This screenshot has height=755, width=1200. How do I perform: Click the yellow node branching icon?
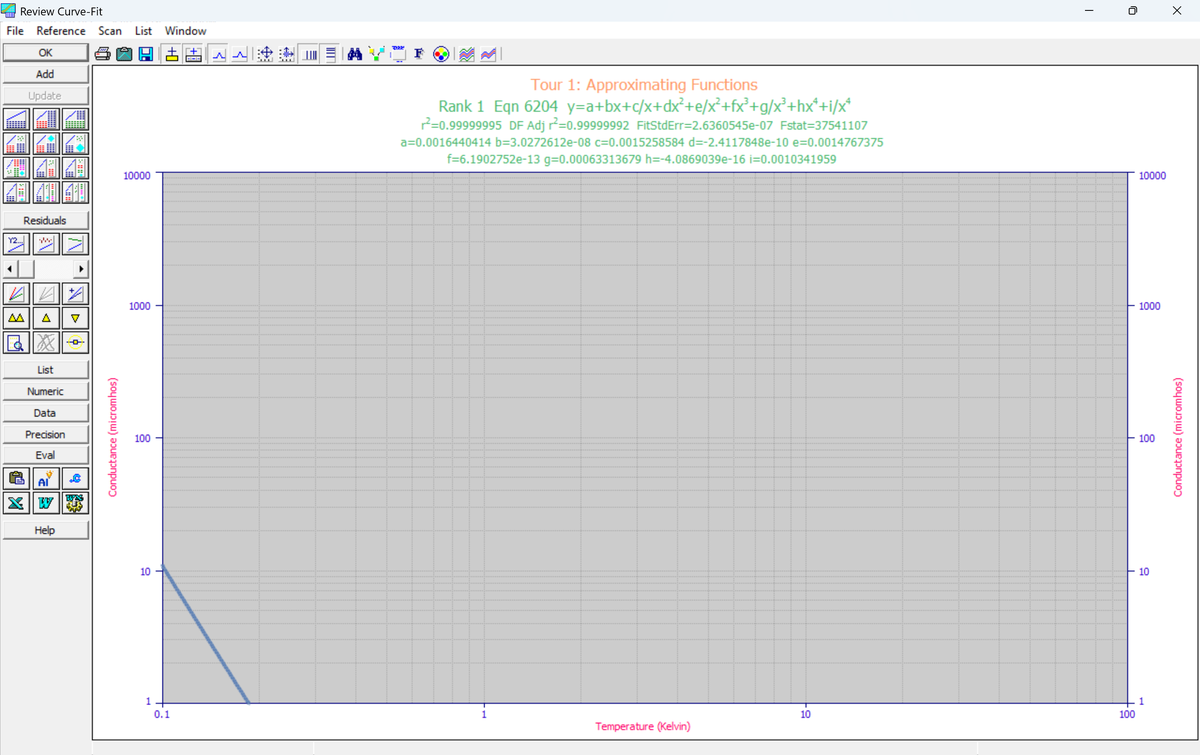pyautogui.click(x=376, y=53)
